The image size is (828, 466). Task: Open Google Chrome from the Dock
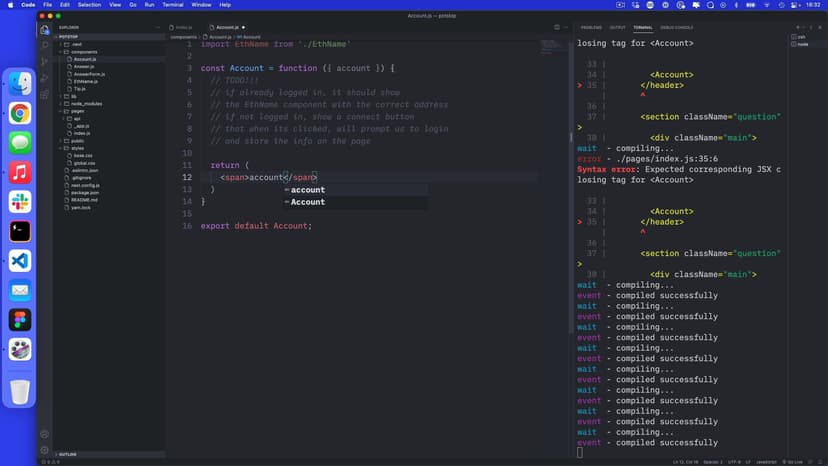coord(20,113)
